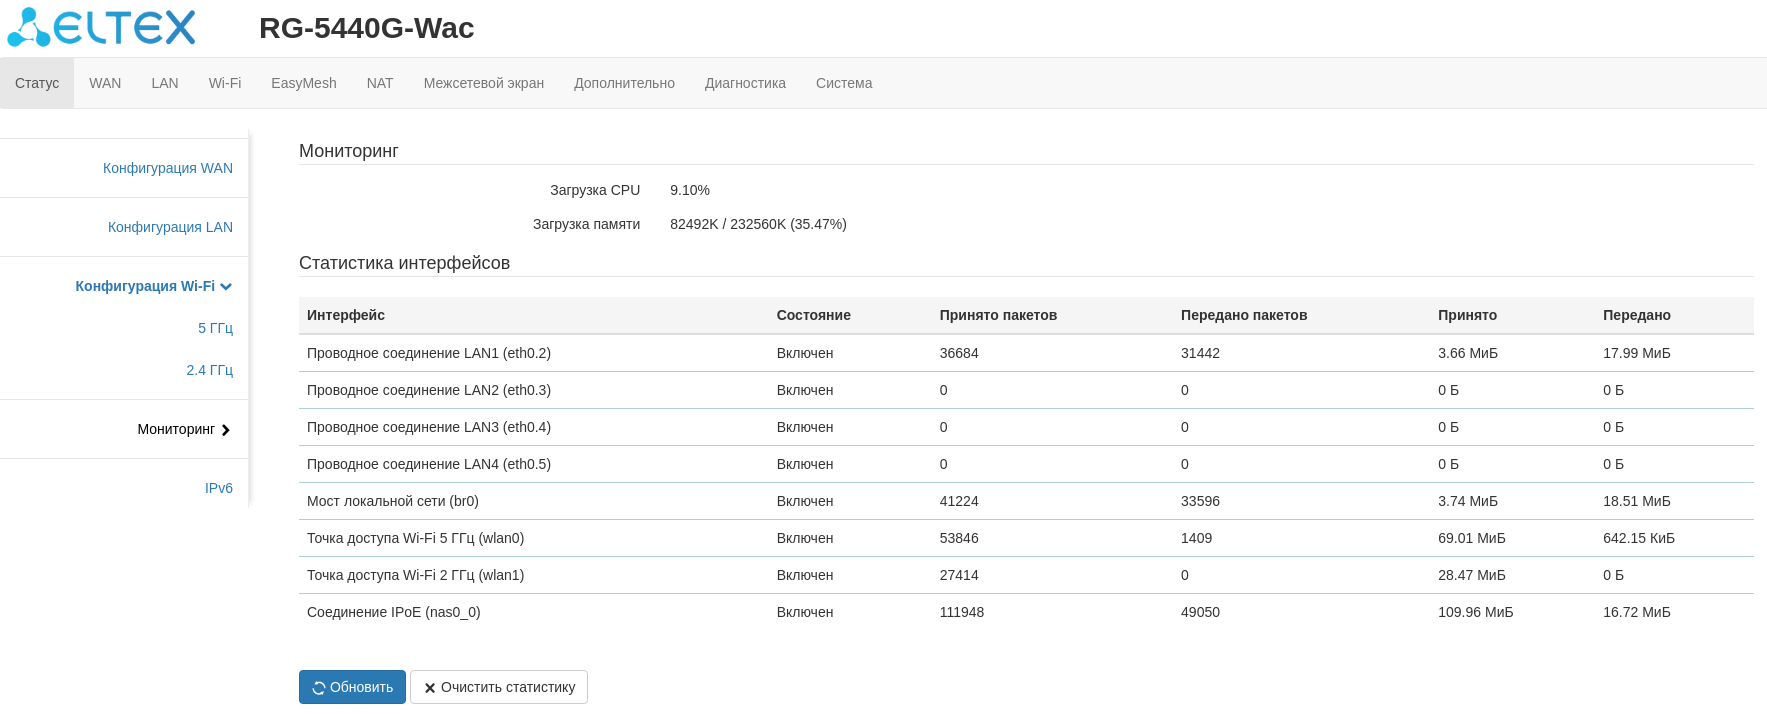Open the LAN tab
Viewport: 1767px width, 715px height.
tap(165, 83)
